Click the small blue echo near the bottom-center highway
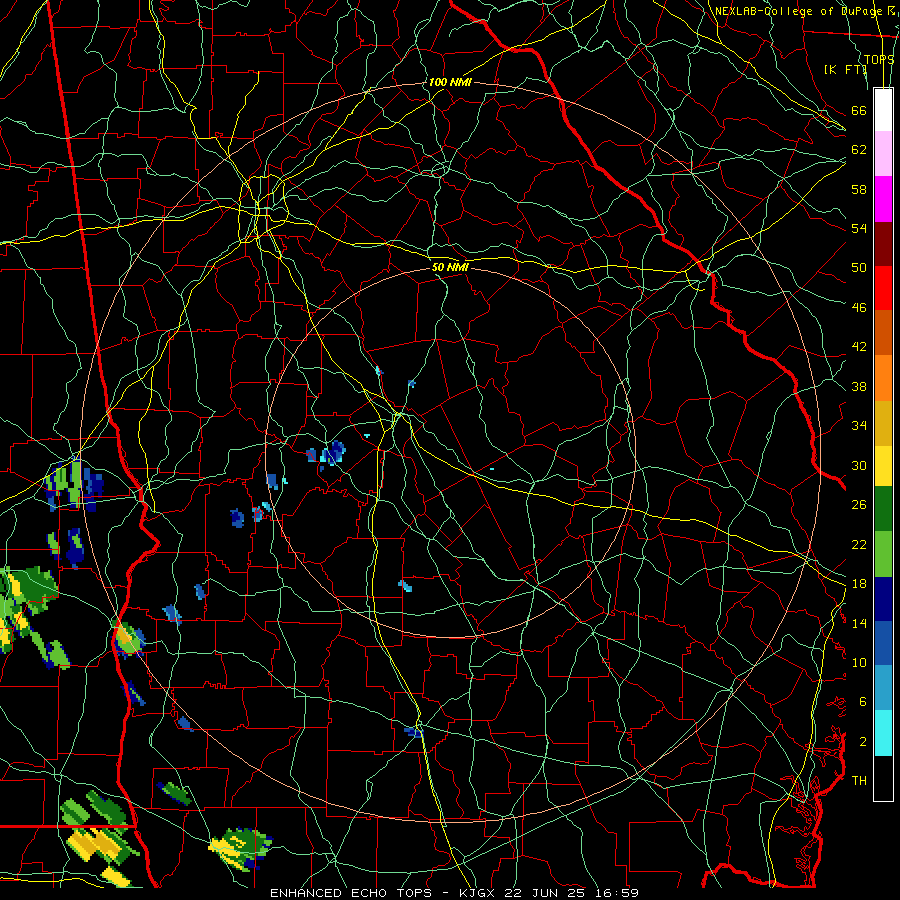Image resolution: width=900 pixels, height=900 pixels. coord(414,732)
